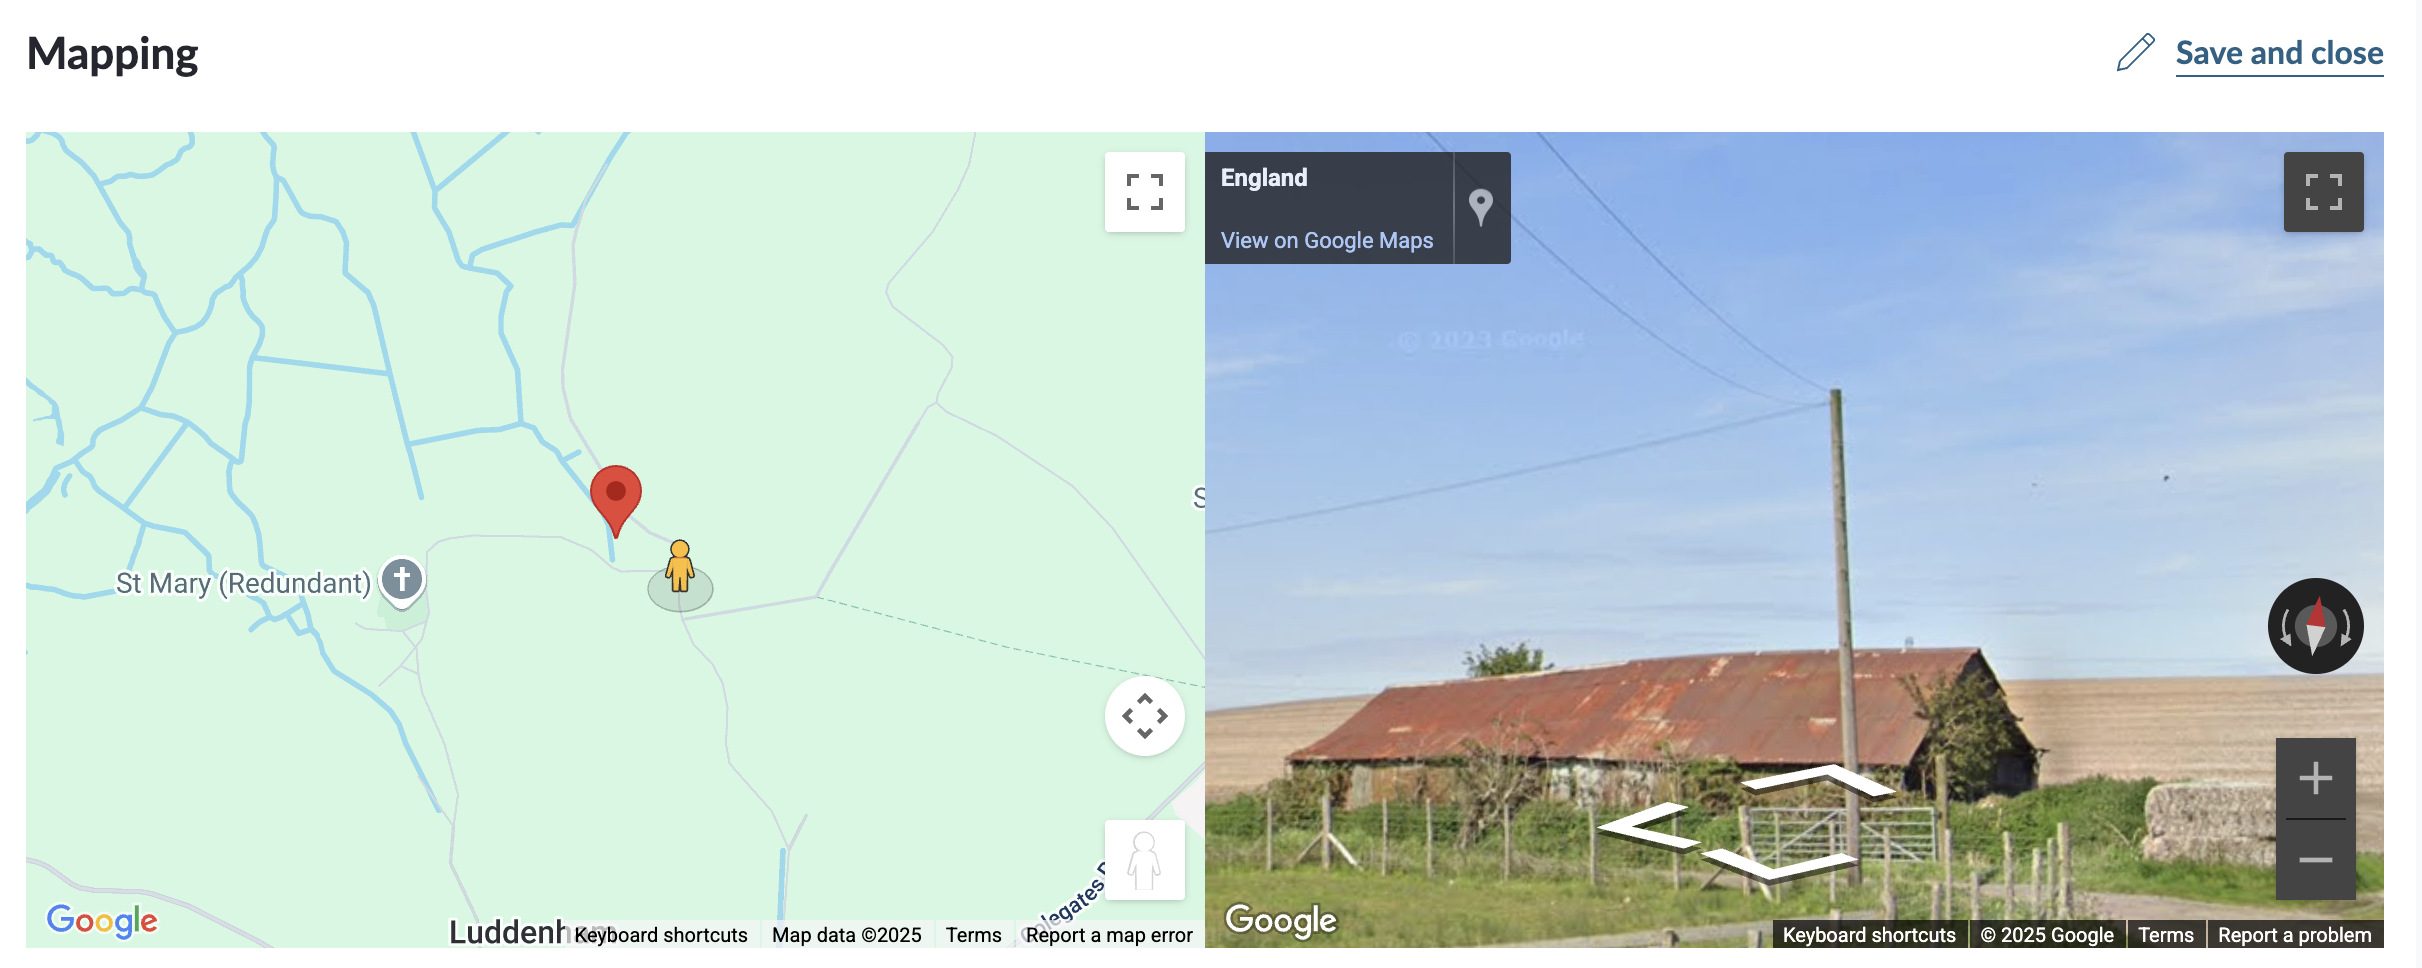This screenshot has width=2422, height=968.
Task: Click the Pegman Street View button
Action: pos(1145,860)
